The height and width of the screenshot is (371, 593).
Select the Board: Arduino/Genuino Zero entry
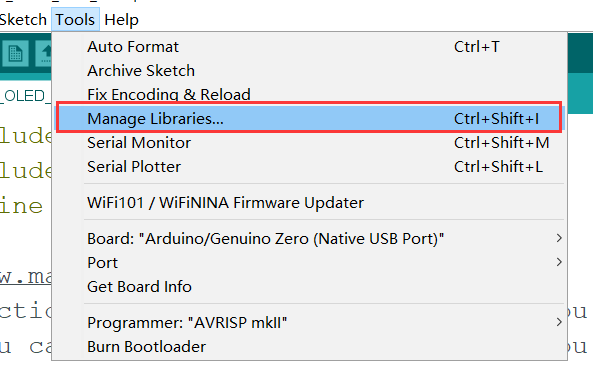click(x=309, y=239)
